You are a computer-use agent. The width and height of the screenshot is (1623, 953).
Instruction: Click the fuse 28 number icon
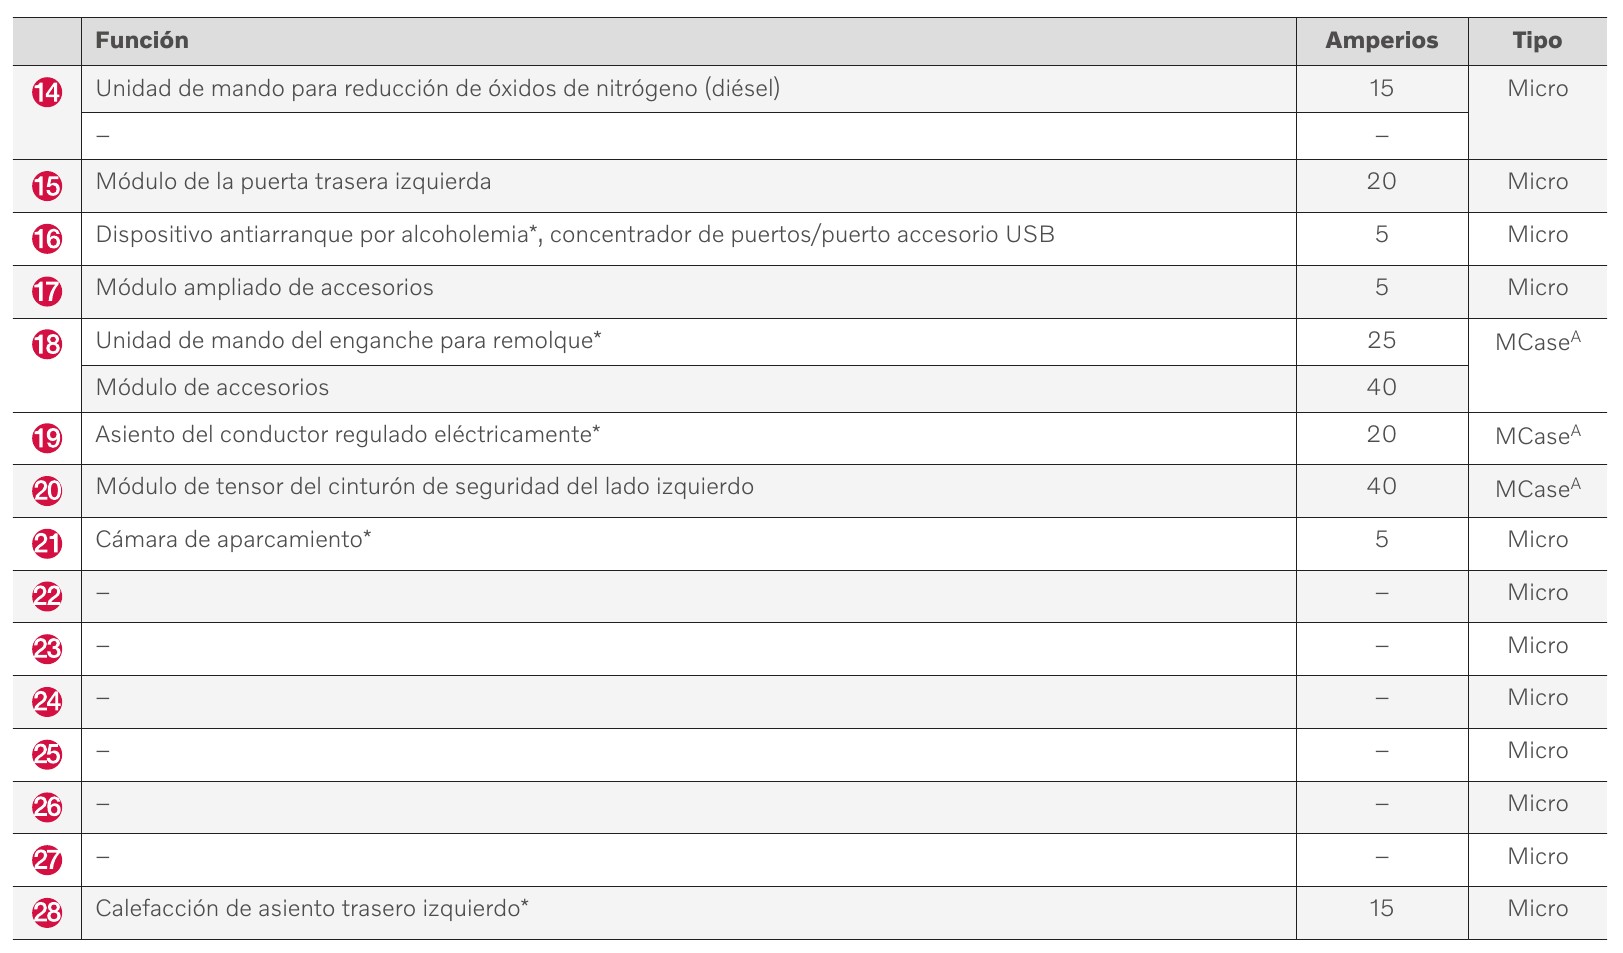point(47,913)
